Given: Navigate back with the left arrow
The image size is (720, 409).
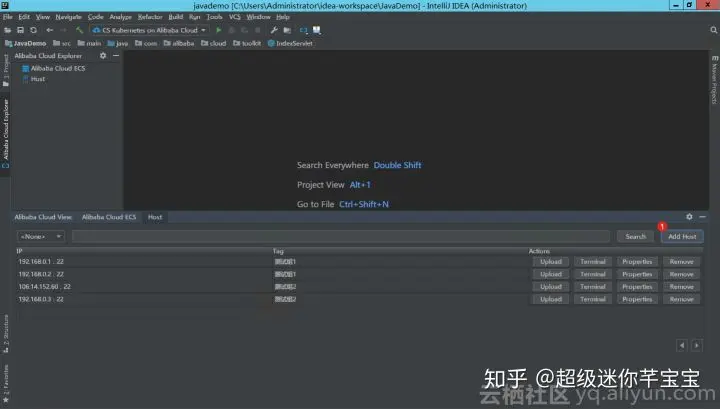Looking at the screenshot, I should [50, 30].
